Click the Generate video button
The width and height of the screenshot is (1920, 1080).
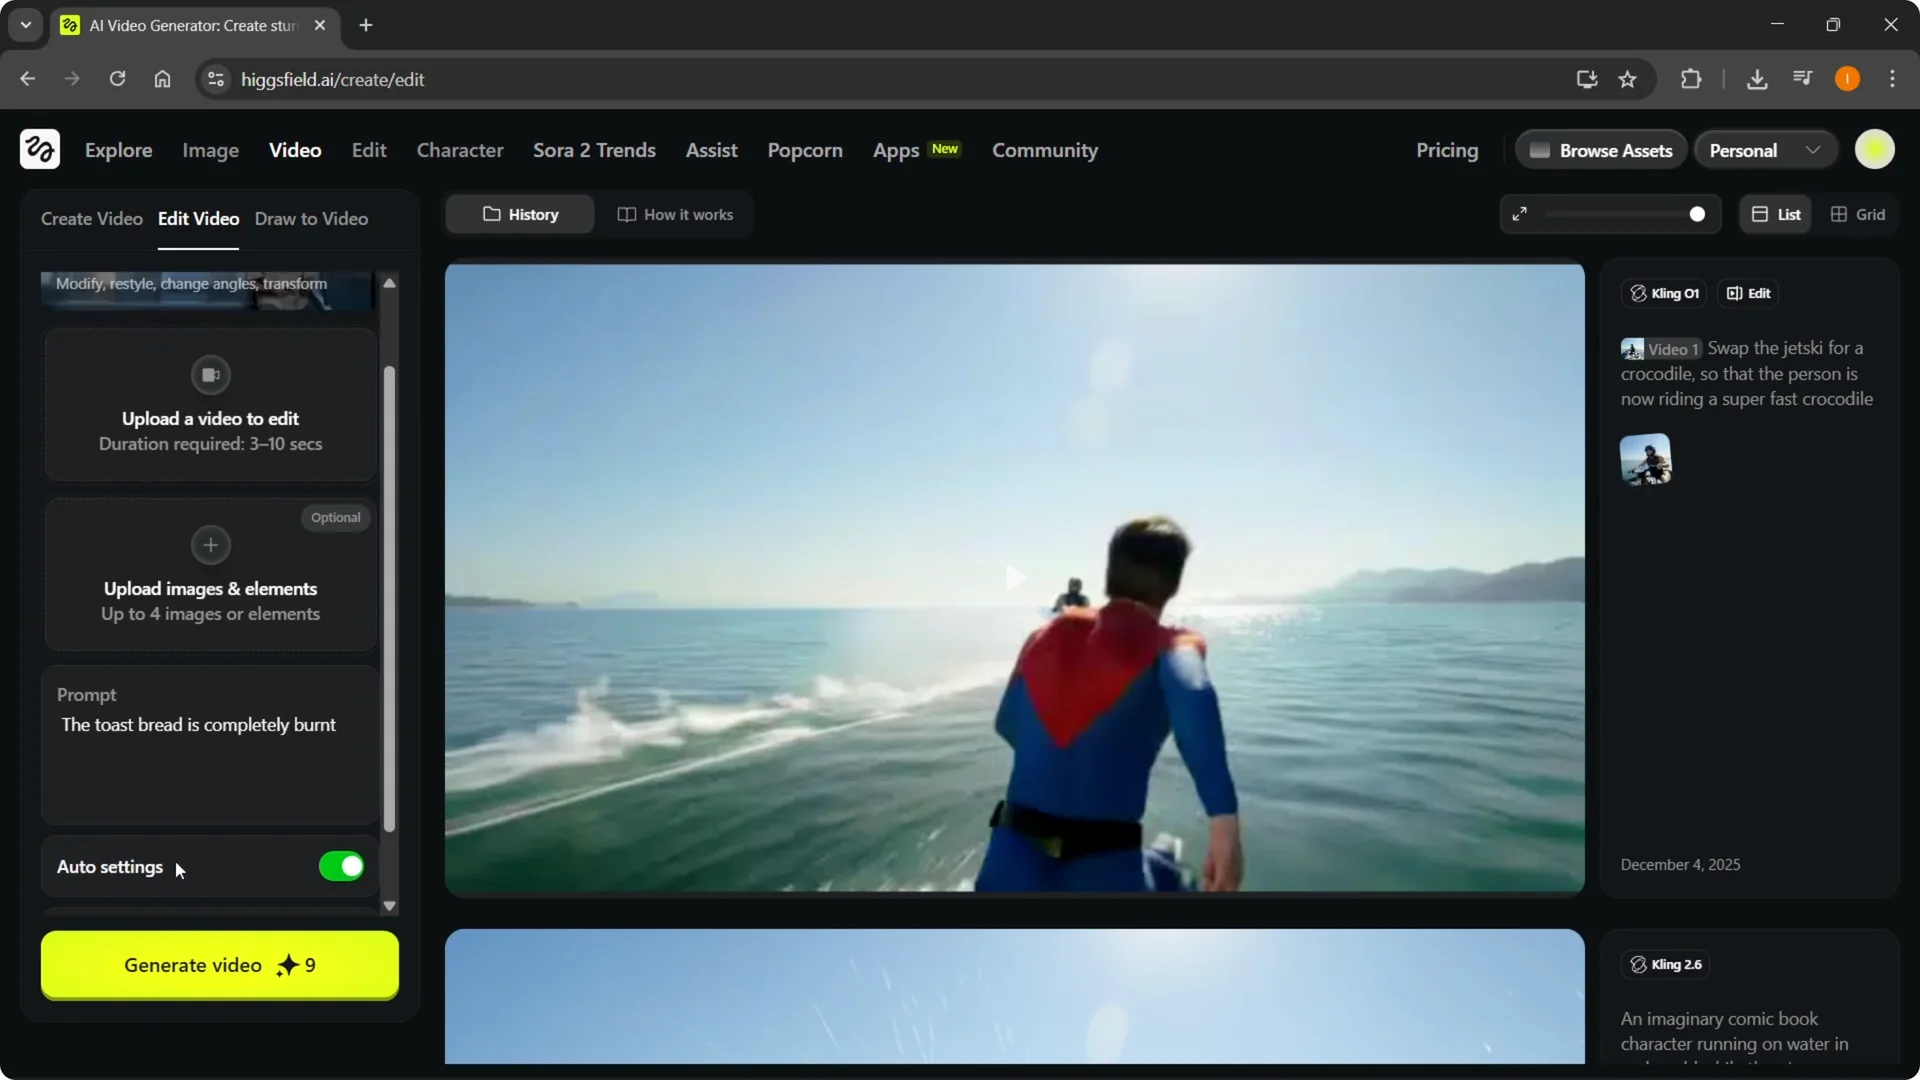tap(219, 965)
